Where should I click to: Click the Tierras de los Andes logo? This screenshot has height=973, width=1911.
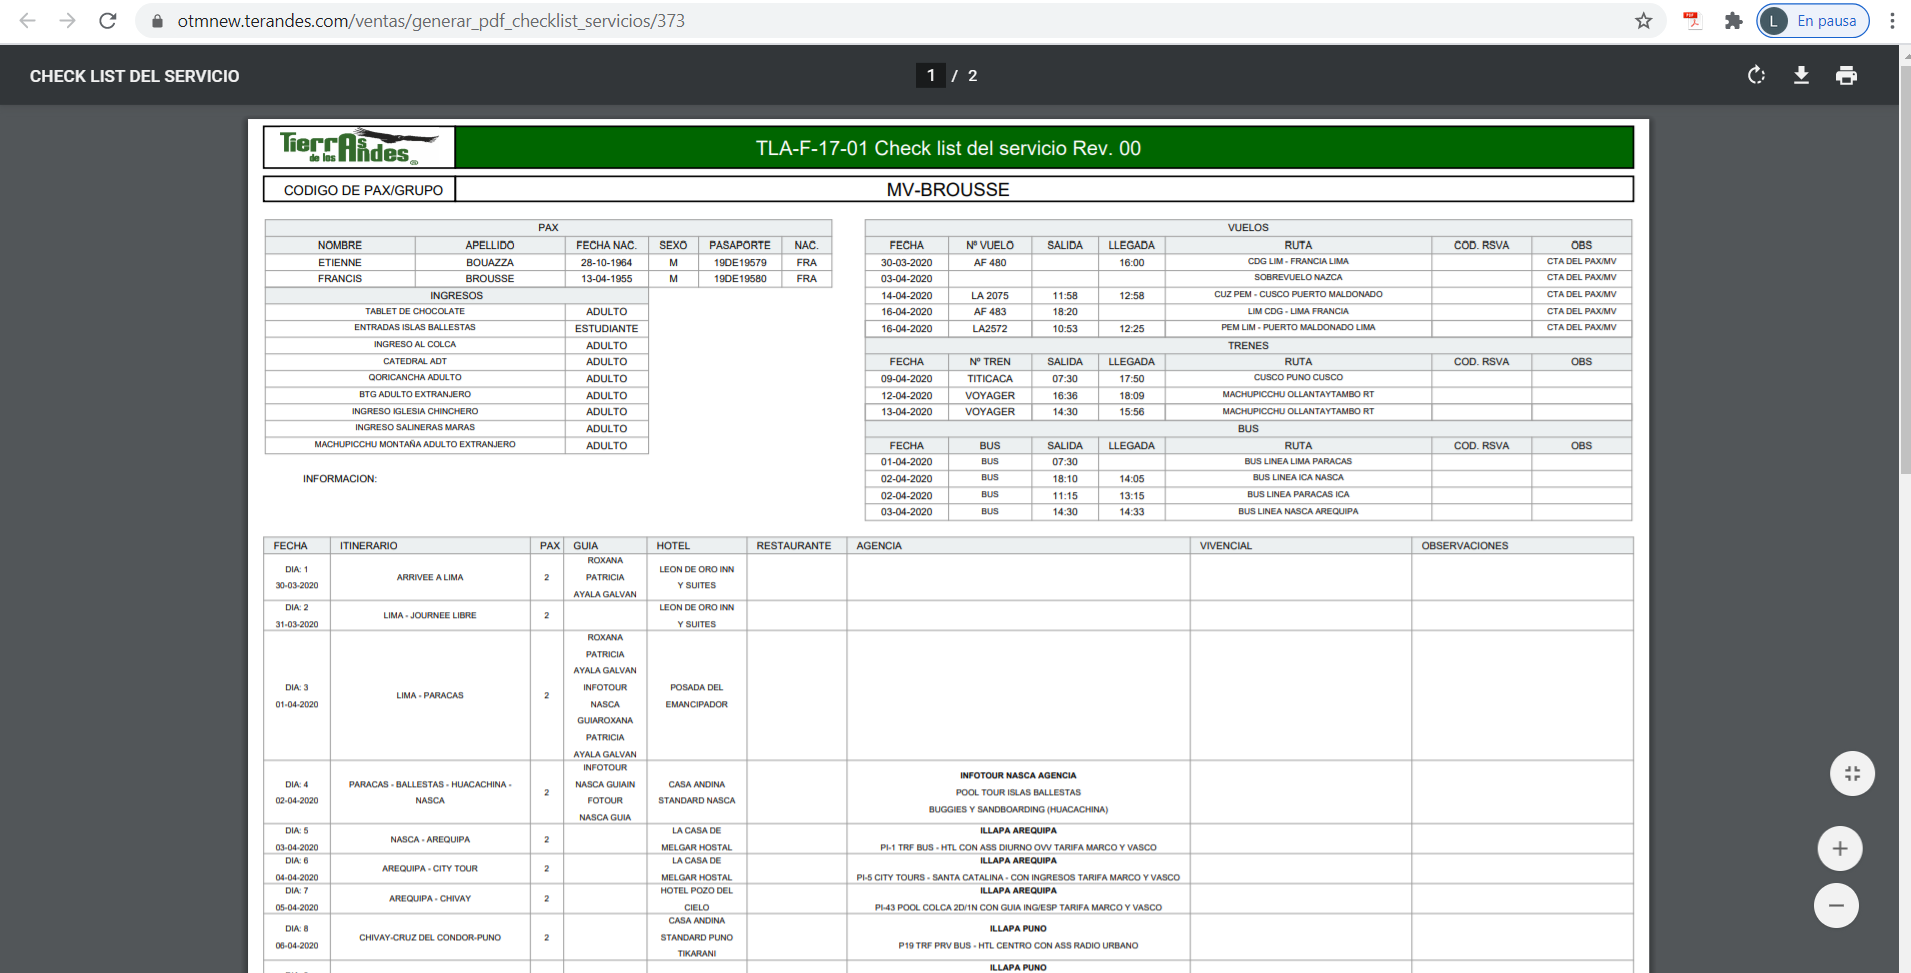tap(359, 147)
